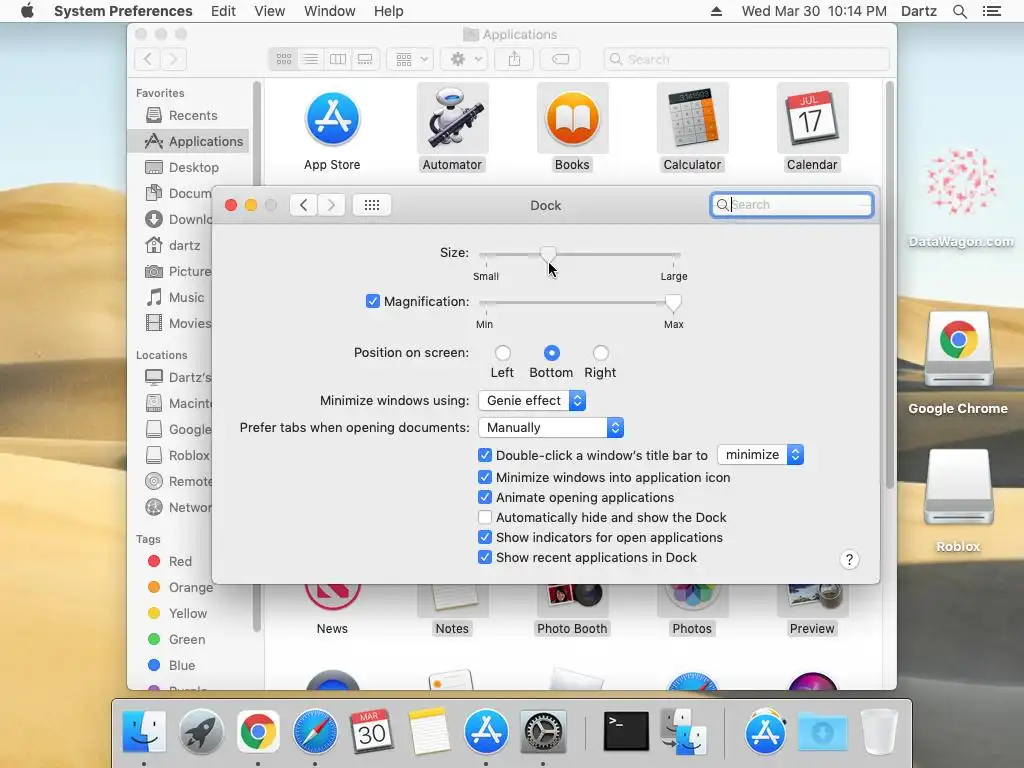Click Magnification slider handle
Viewport: 1024px width, 768px height.
tap(673, 302)
